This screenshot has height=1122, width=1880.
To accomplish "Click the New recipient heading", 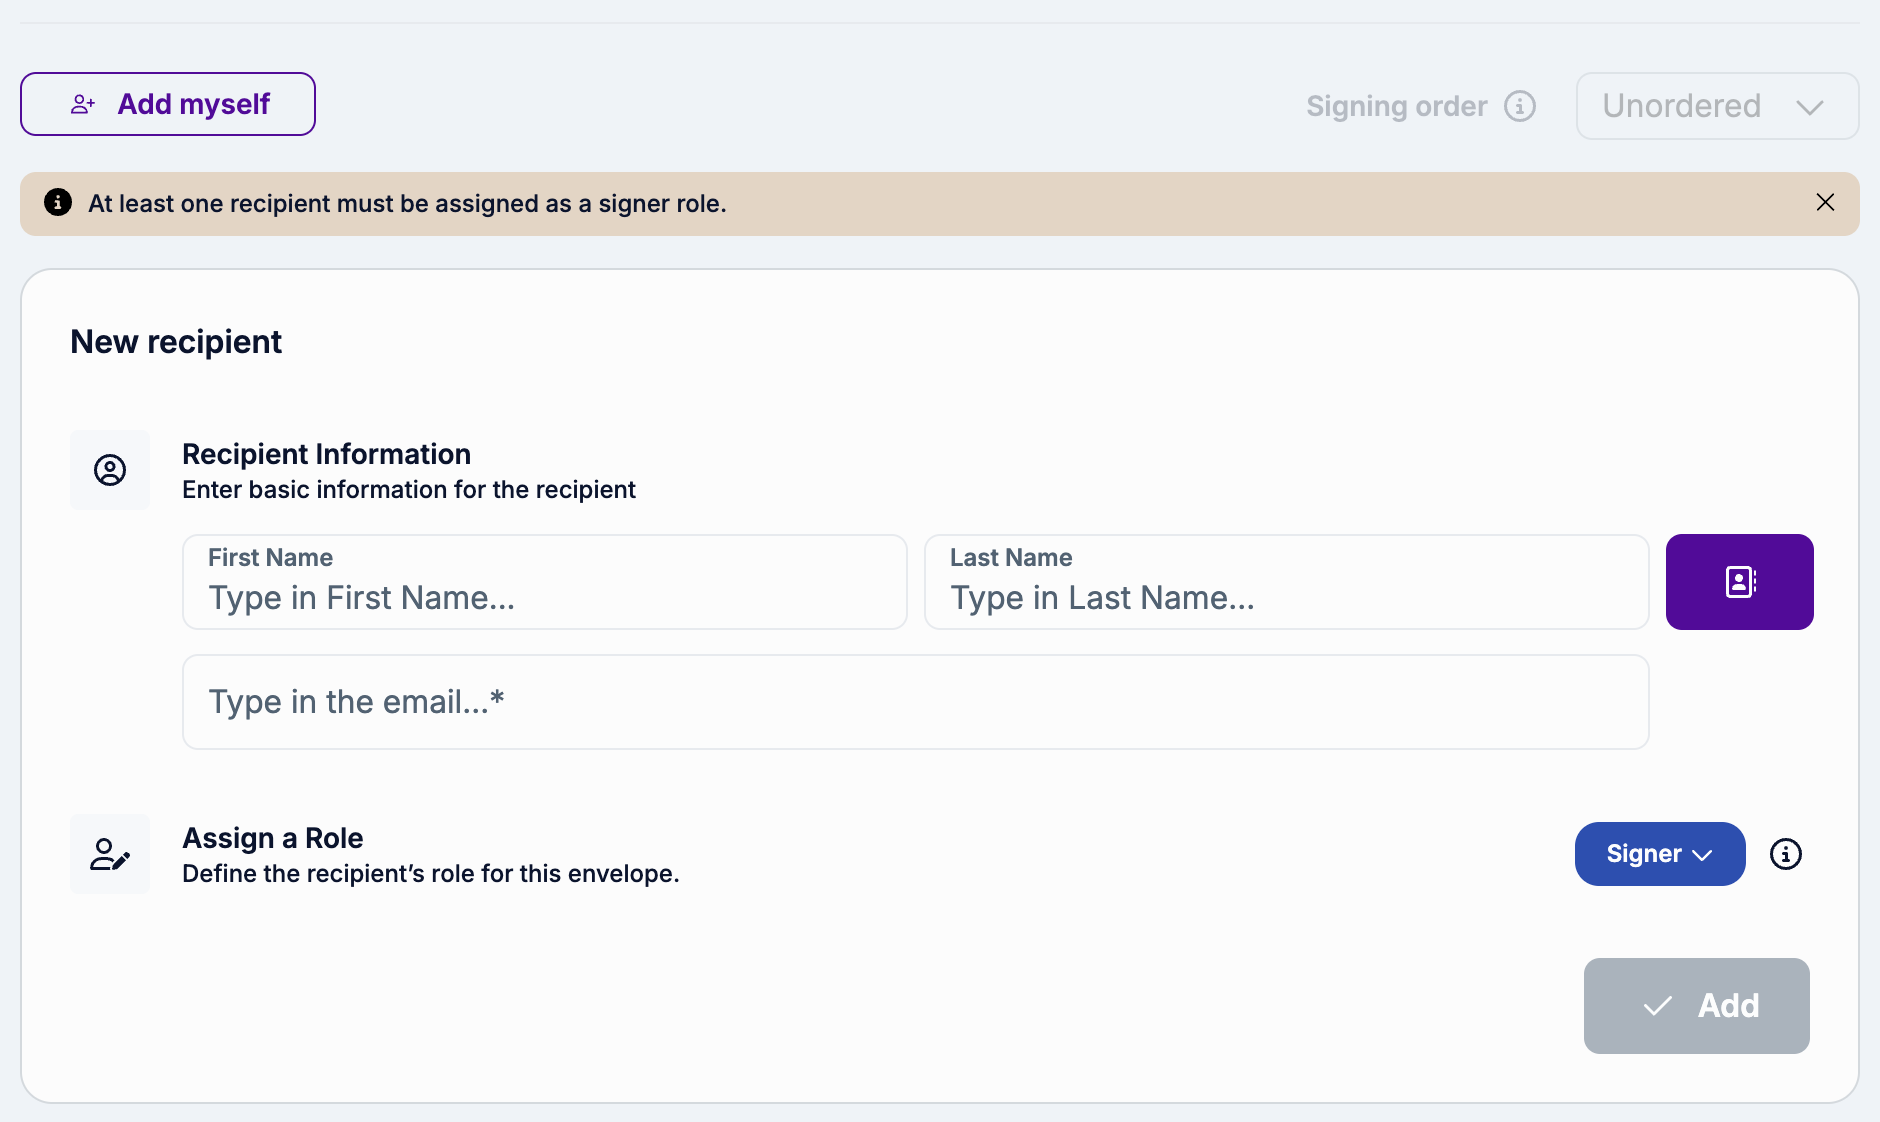I will coord(176,342).
